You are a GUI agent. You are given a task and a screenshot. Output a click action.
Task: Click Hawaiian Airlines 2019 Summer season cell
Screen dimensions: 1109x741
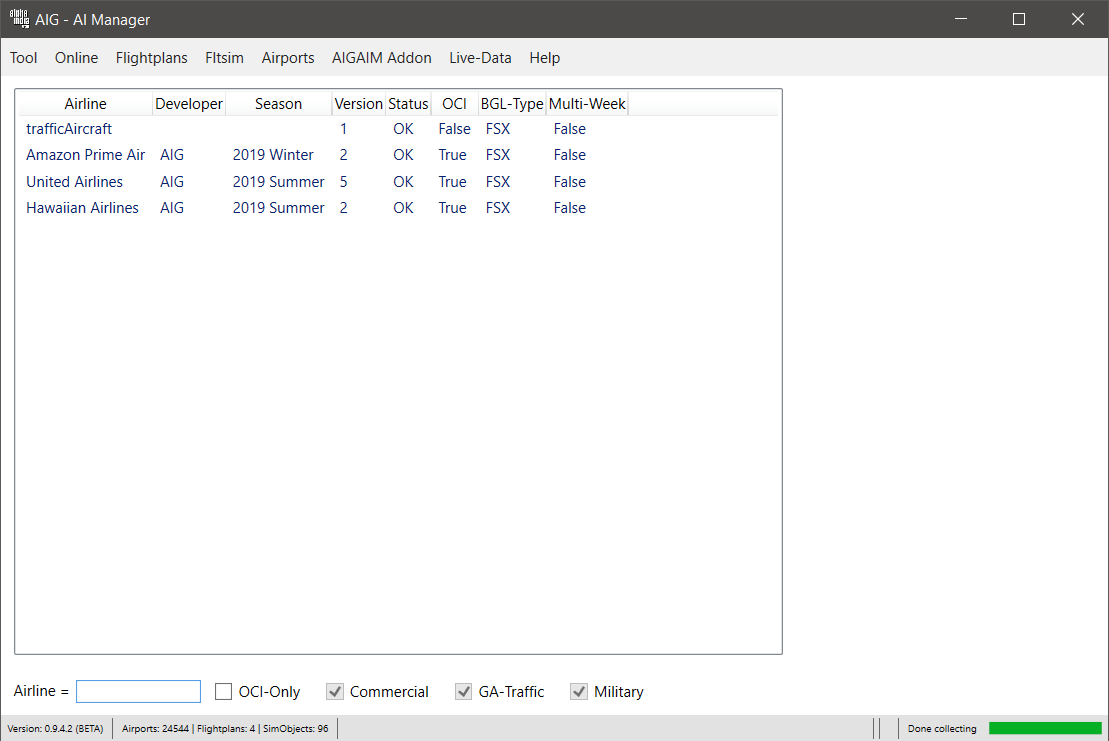[279, 208]
